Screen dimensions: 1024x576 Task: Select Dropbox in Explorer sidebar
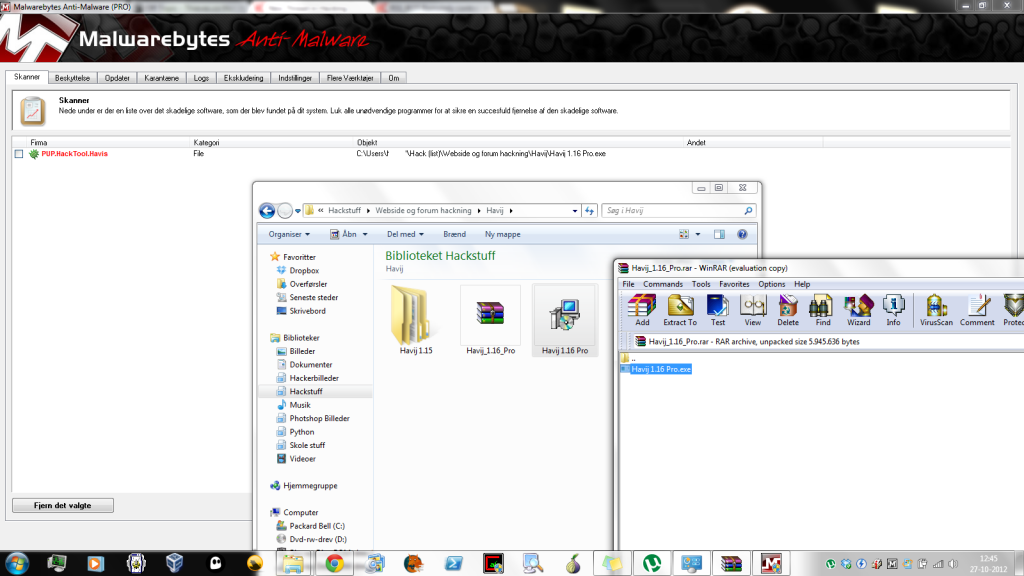point(304,270)
